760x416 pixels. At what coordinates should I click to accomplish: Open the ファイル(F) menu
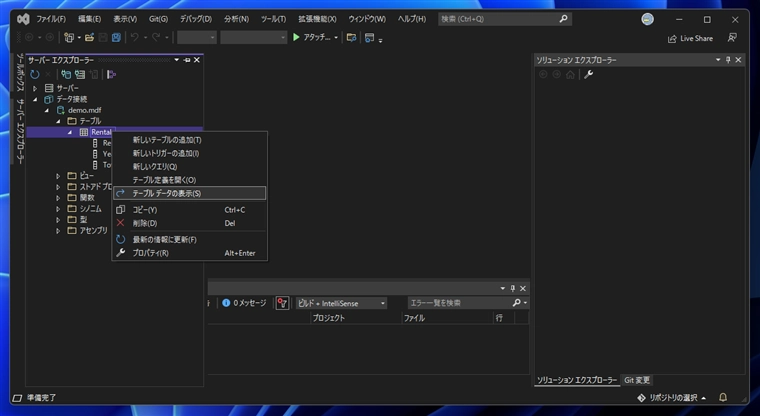(51, 19)
